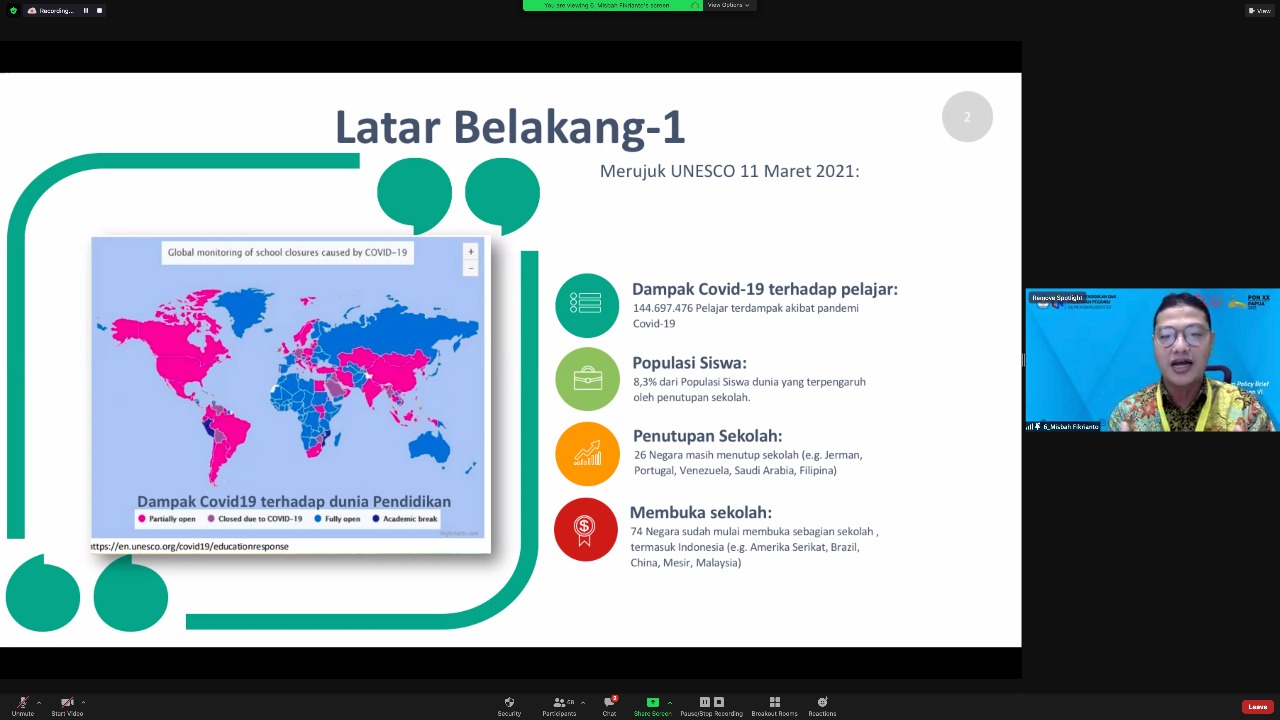This screenshot has width=1280, height=720.
Task: Click the video panel divider handle
Action: pyautogui.click(x=1023, y=360)
